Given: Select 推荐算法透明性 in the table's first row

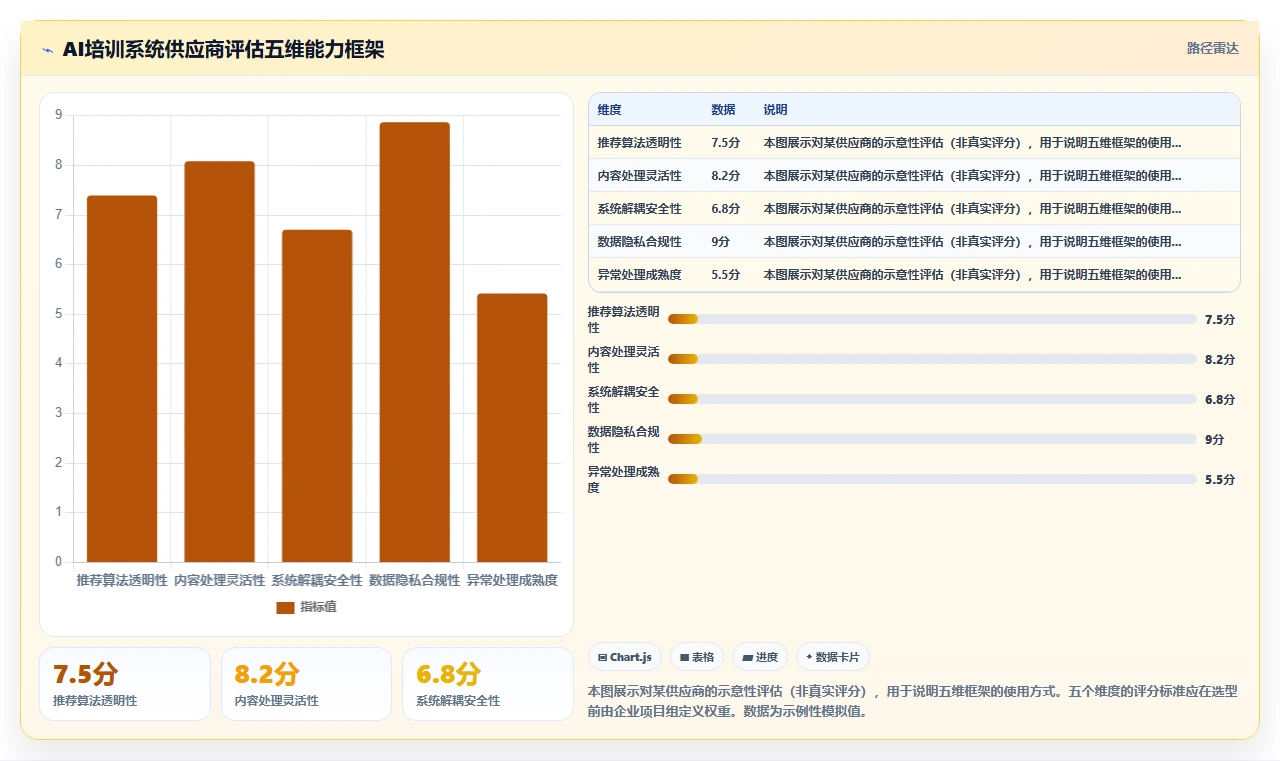Looking at the screenshot, I should (639, 143).
